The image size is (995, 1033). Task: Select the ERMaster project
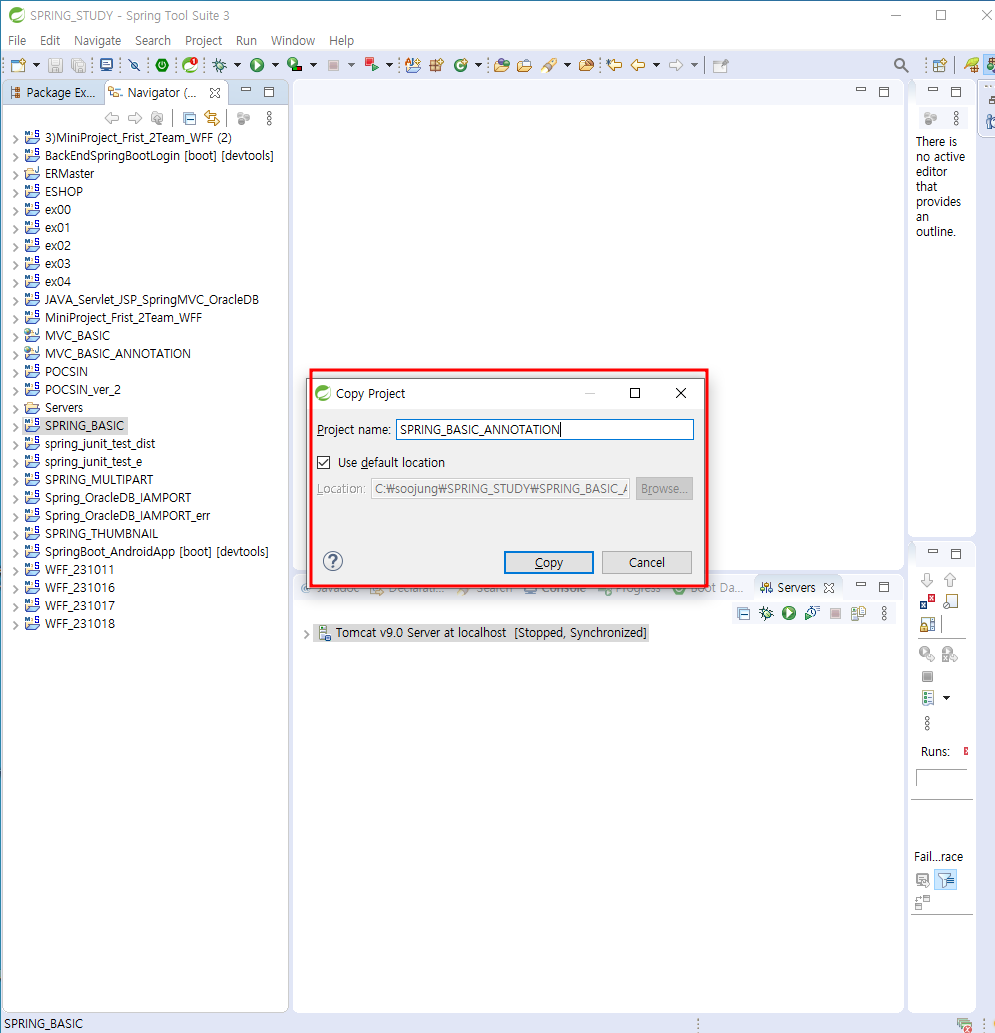point(69,174)
